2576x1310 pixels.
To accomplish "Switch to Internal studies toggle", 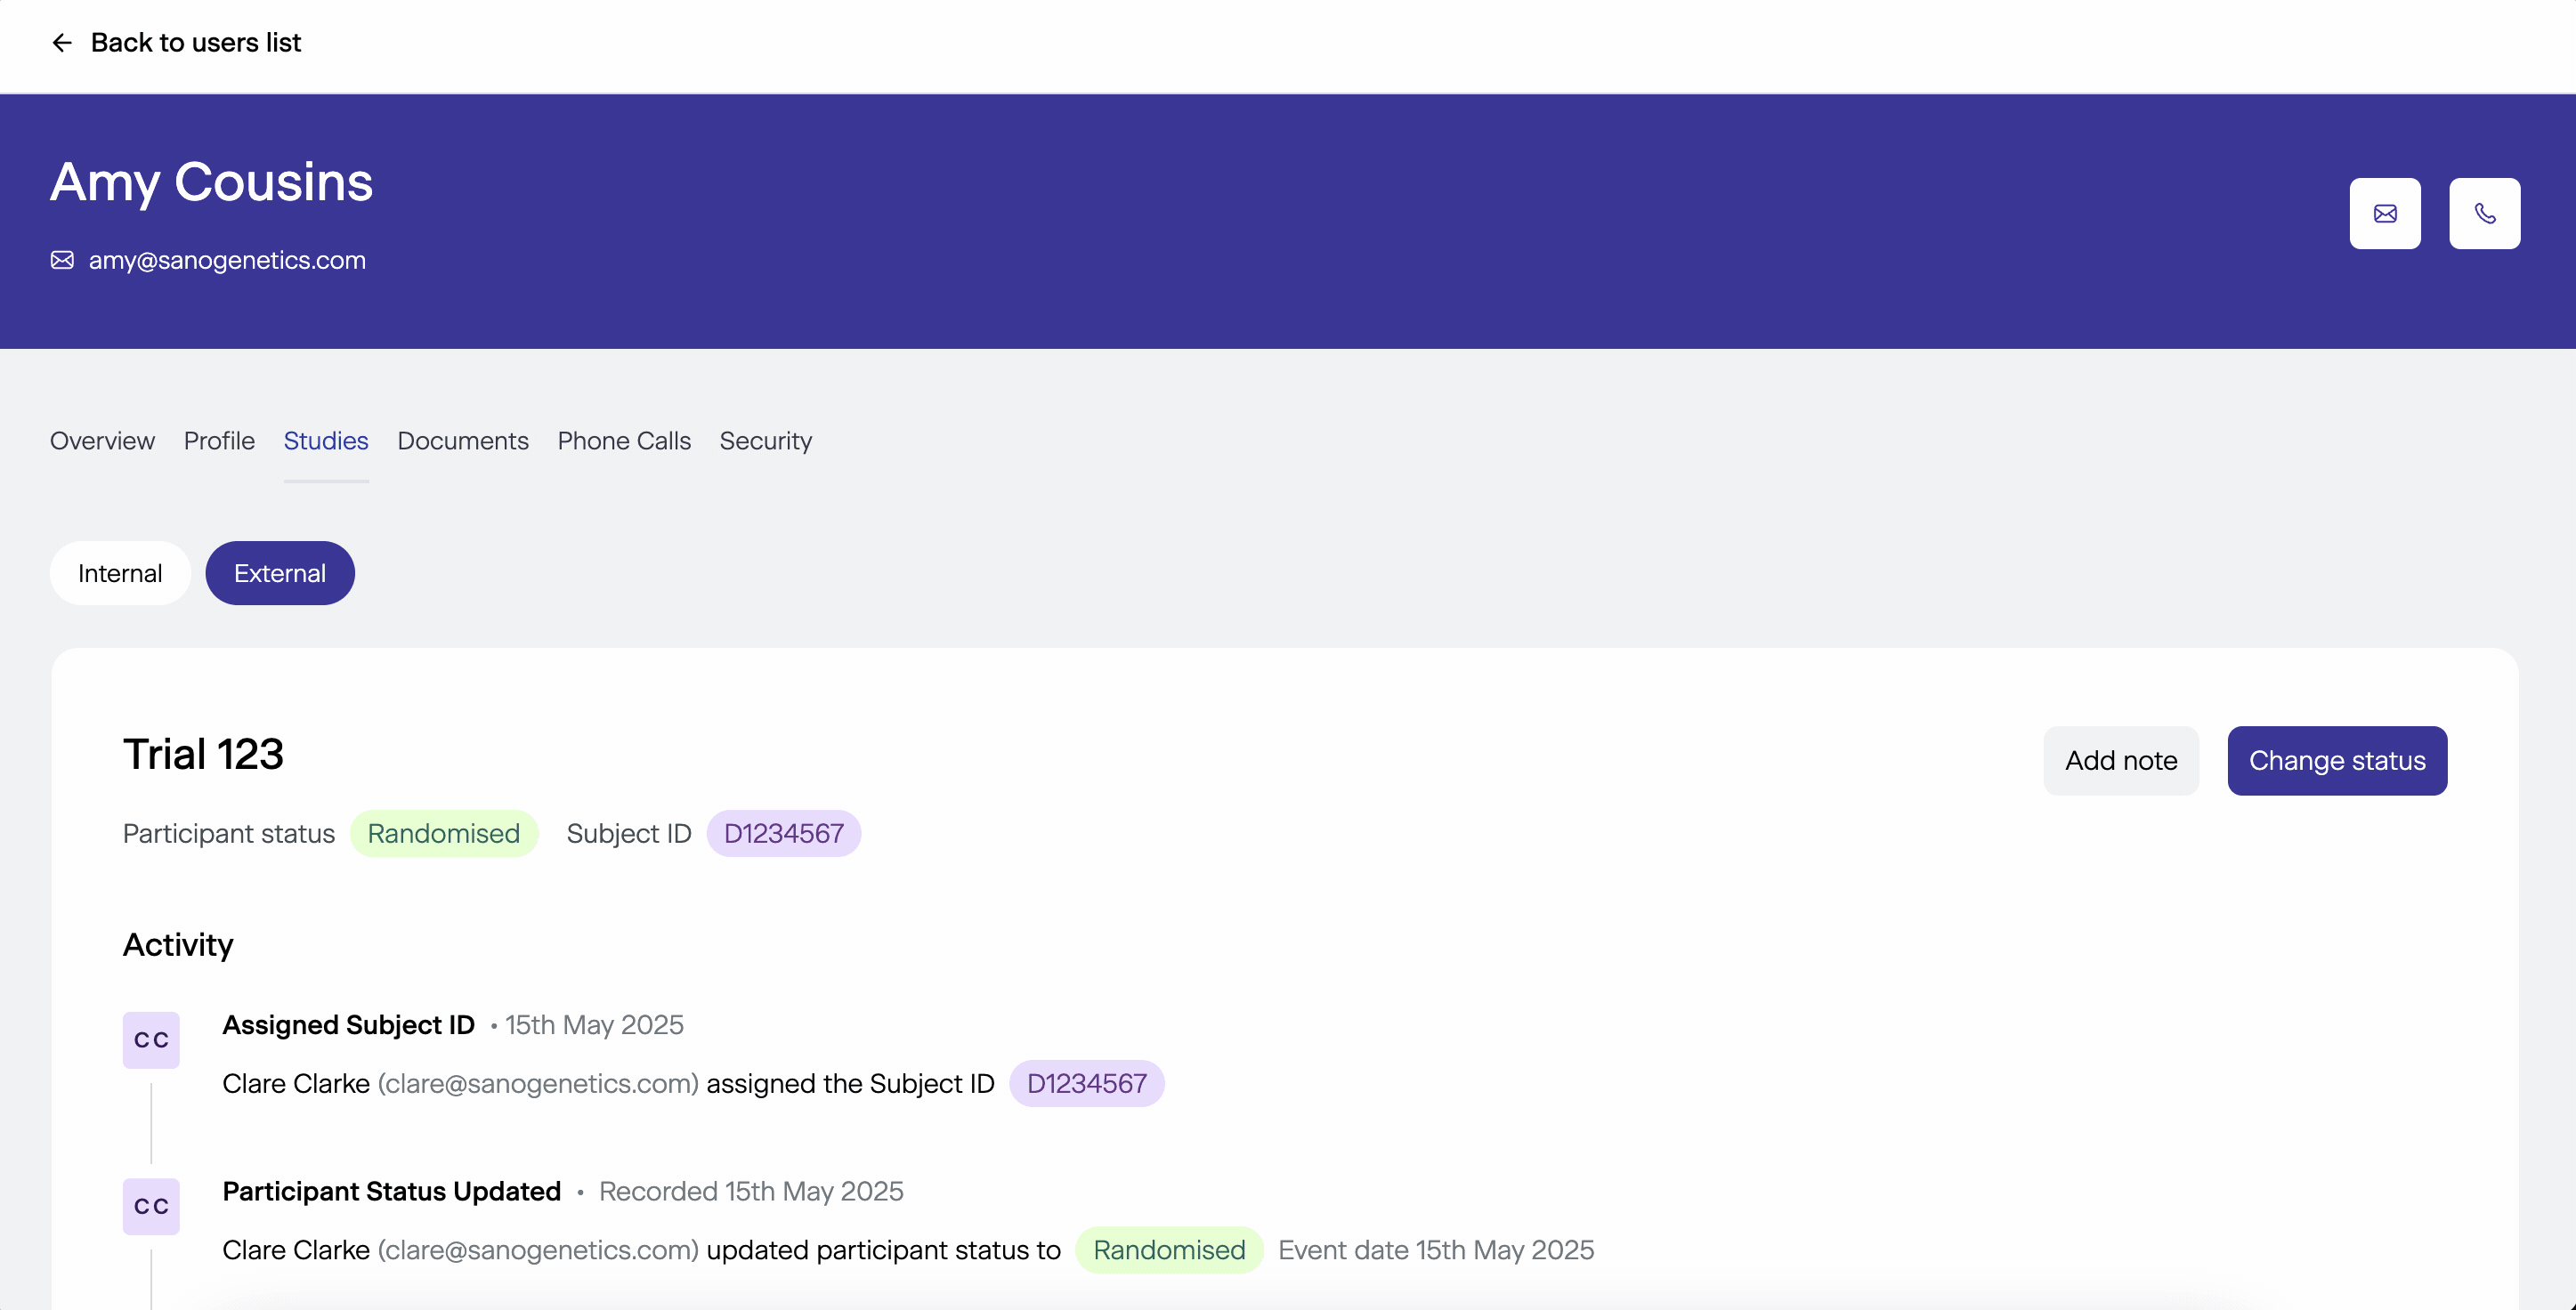I will 120,573.
